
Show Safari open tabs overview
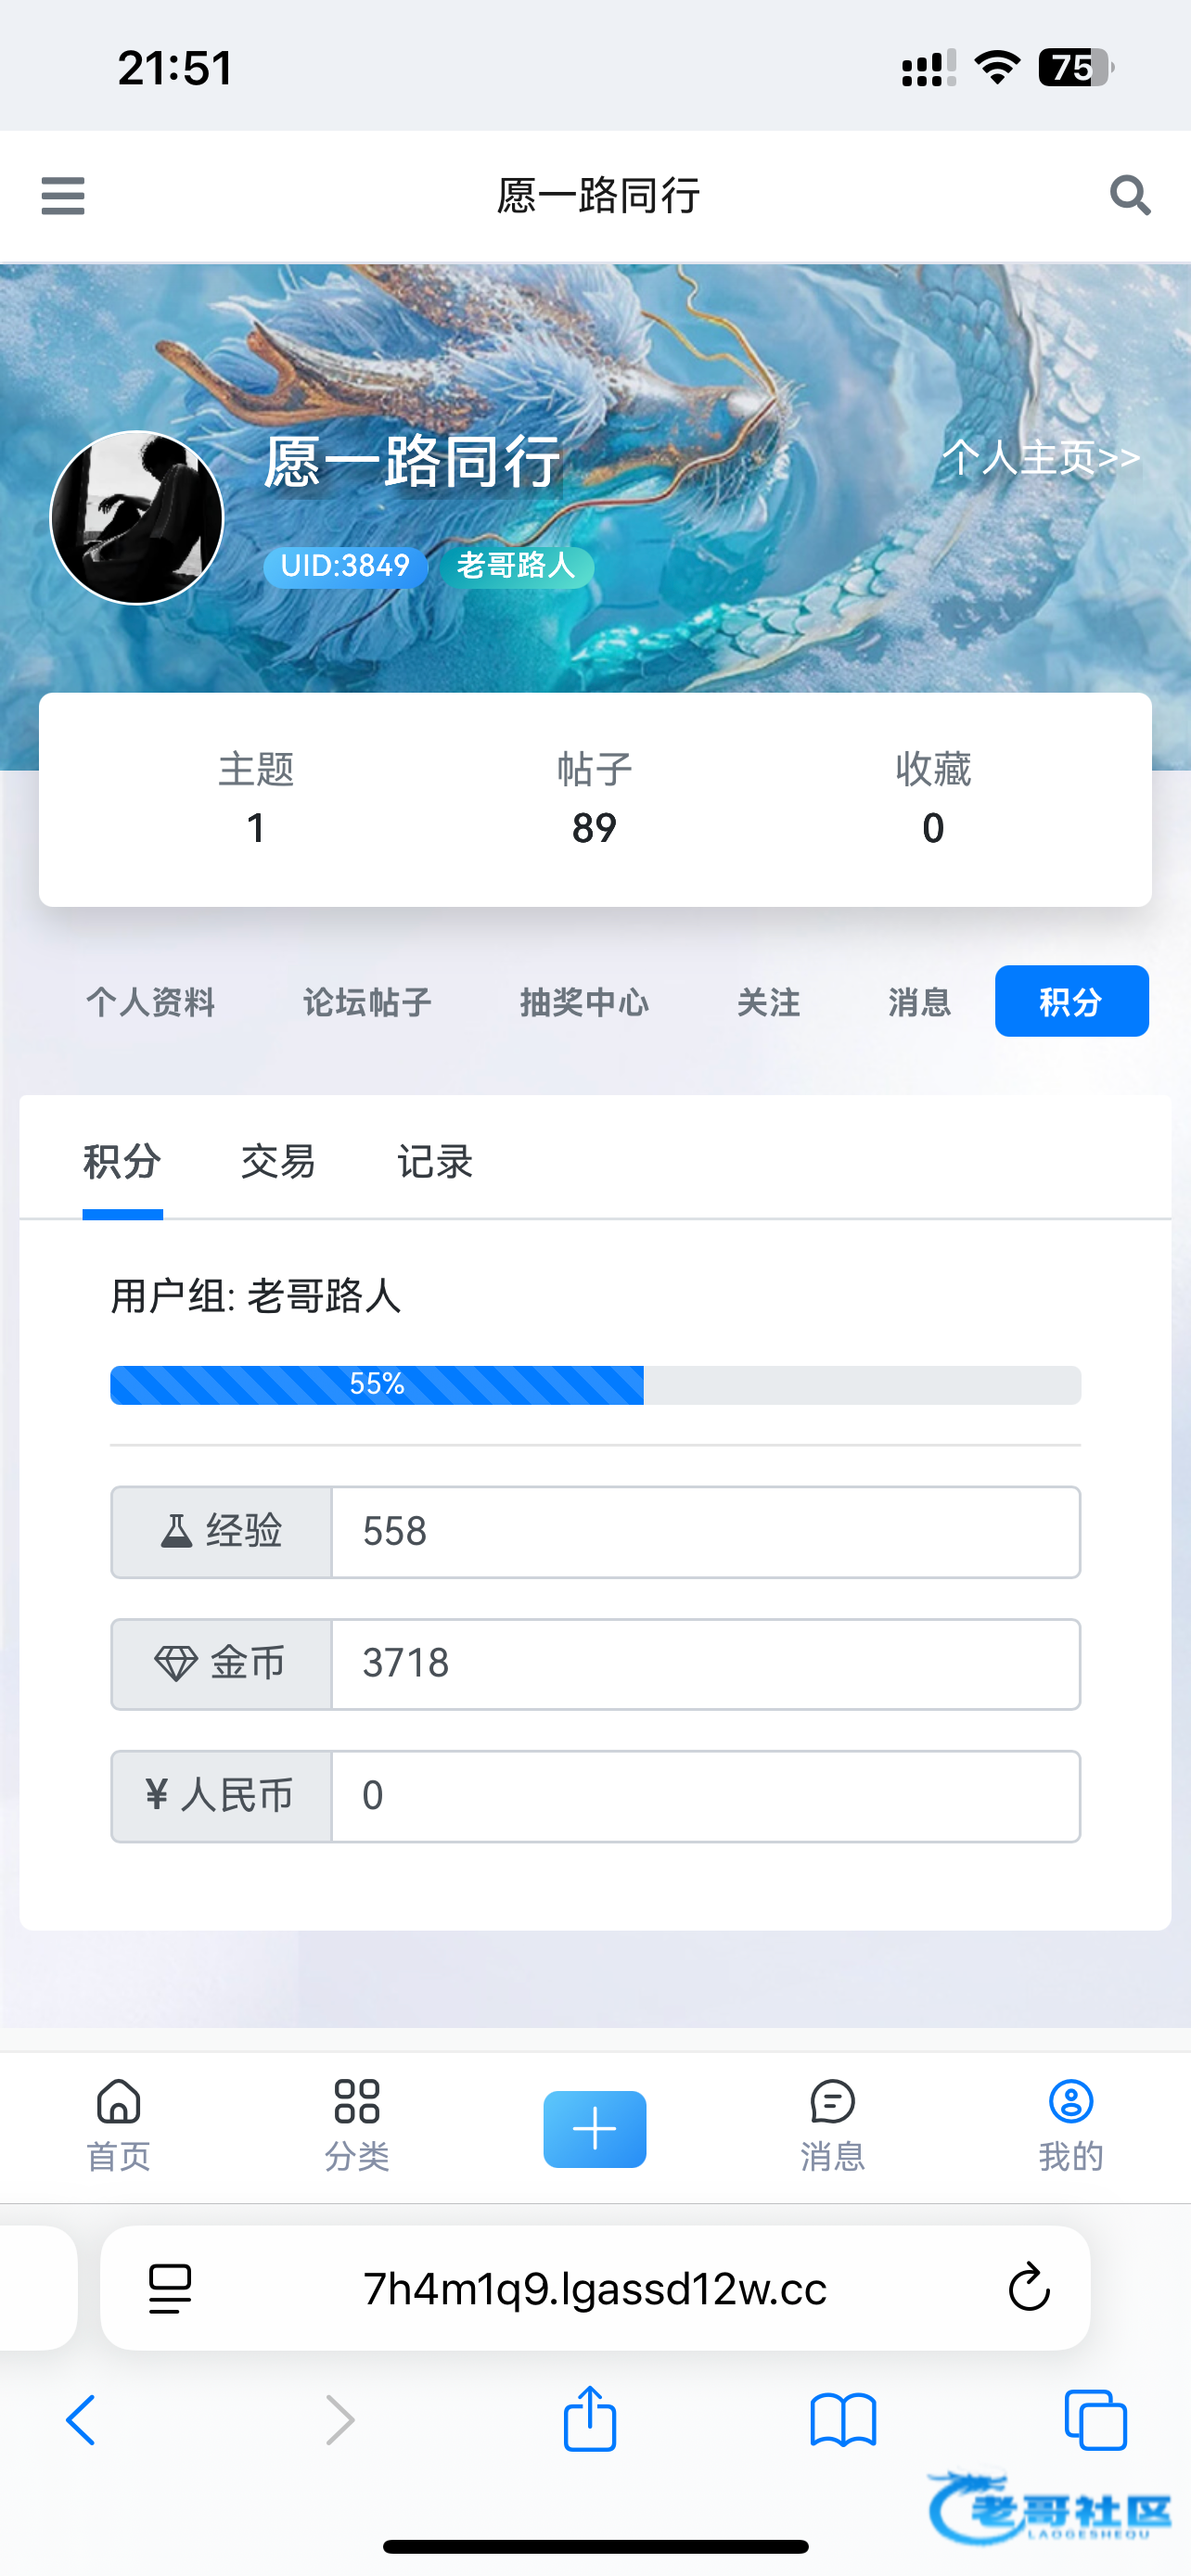(1096, 2420)
